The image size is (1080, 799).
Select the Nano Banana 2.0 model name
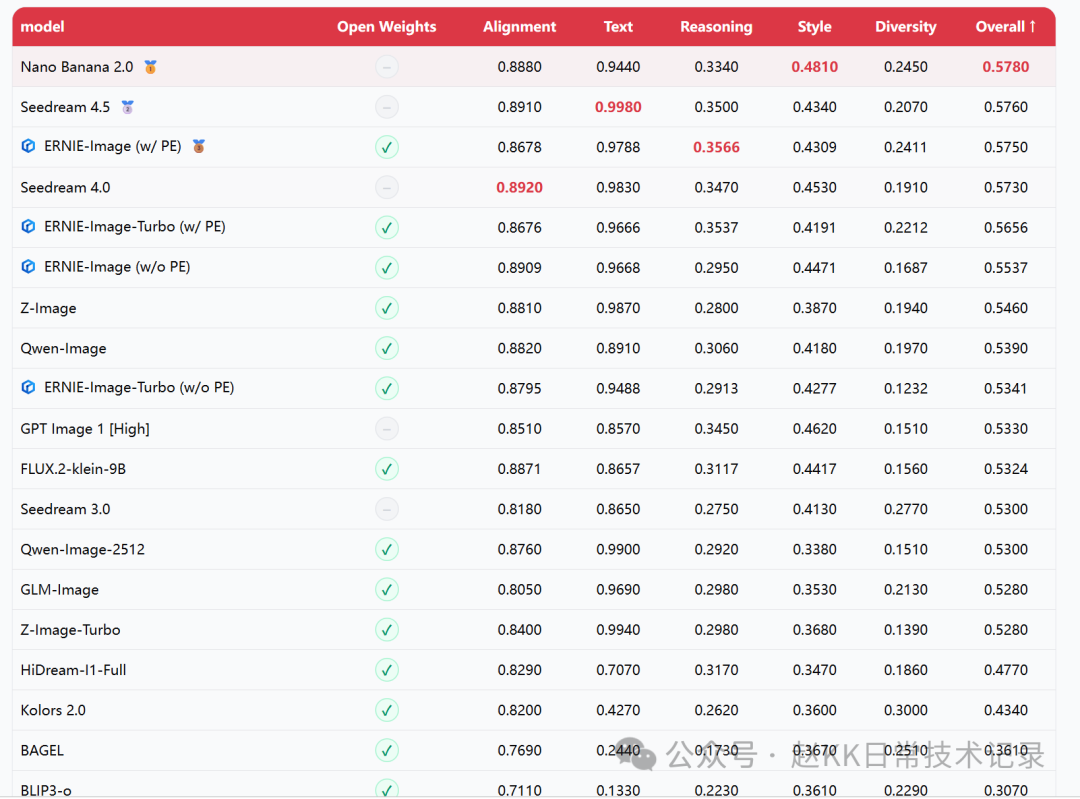click(x=76, y=67)
